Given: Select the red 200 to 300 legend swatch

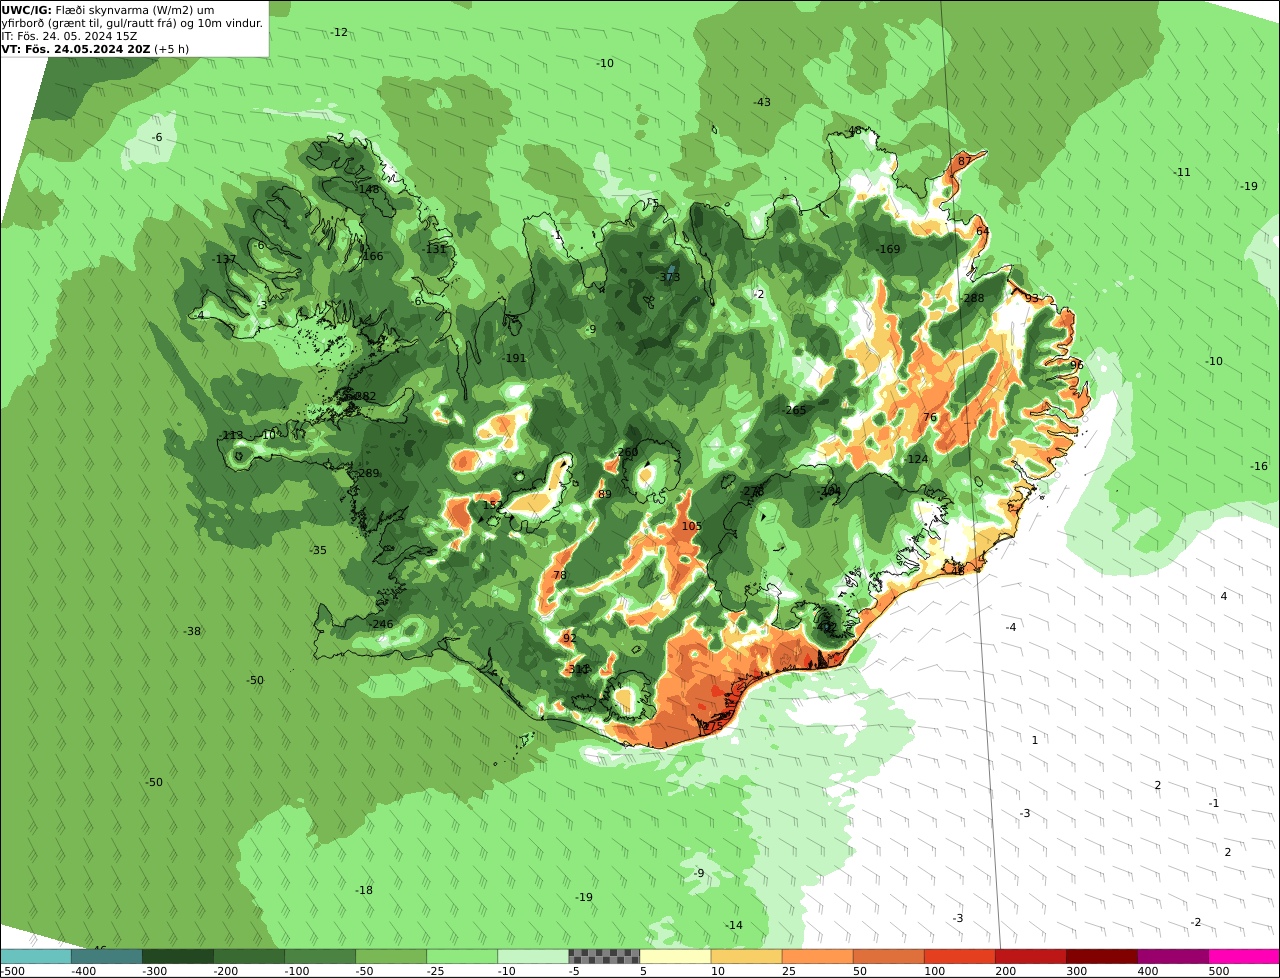Looking at the screenshot, I should tap(1030, 956).
